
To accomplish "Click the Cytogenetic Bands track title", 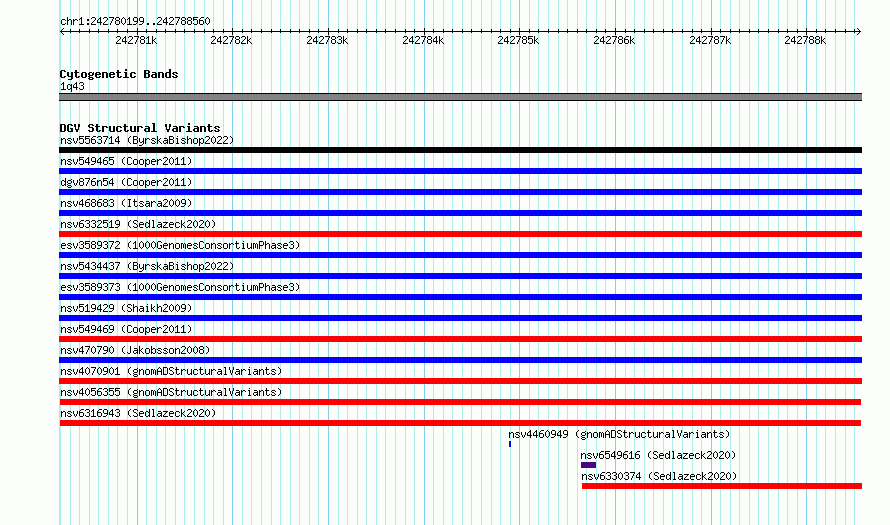I will 119,74.
